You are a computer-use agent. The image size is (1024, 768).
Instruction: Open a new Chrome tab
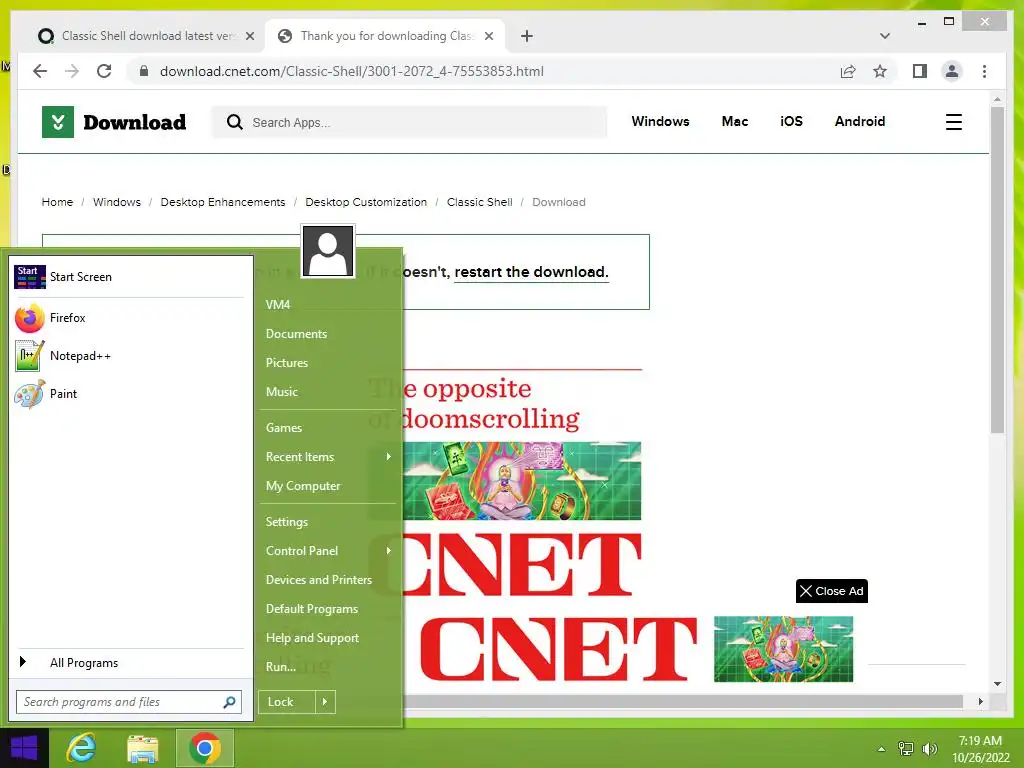pos(527,36)
